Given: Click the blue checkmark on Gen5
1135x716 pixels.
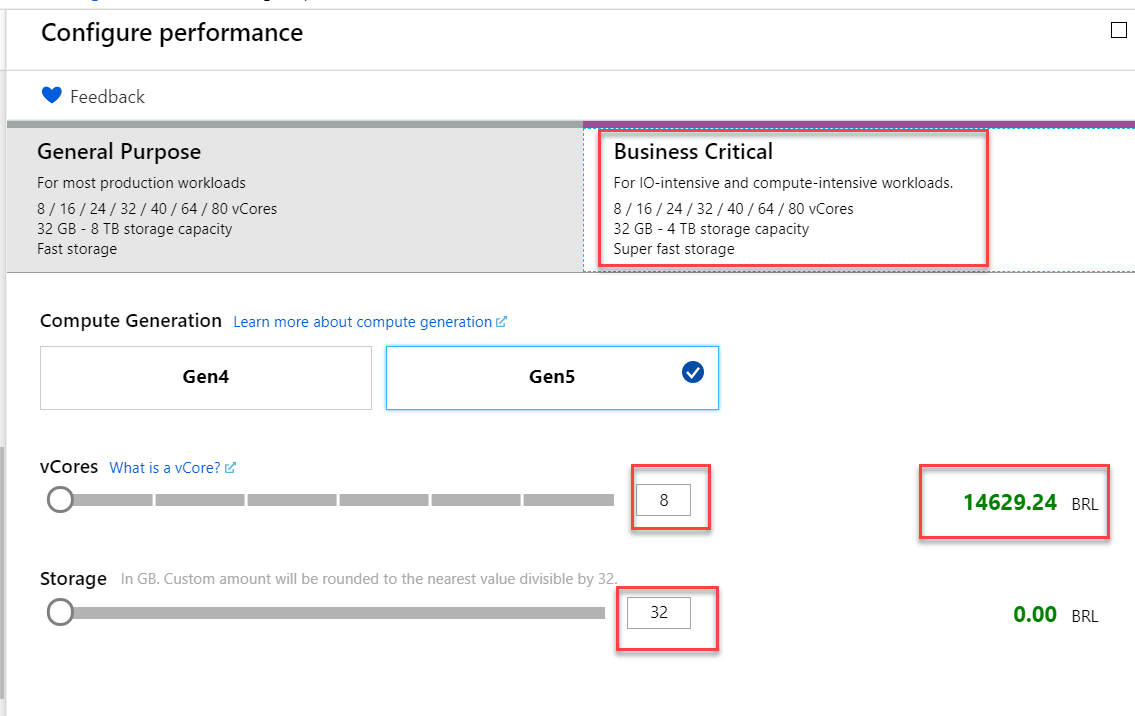Looking at the screenshot, I should tap(692, 372).
